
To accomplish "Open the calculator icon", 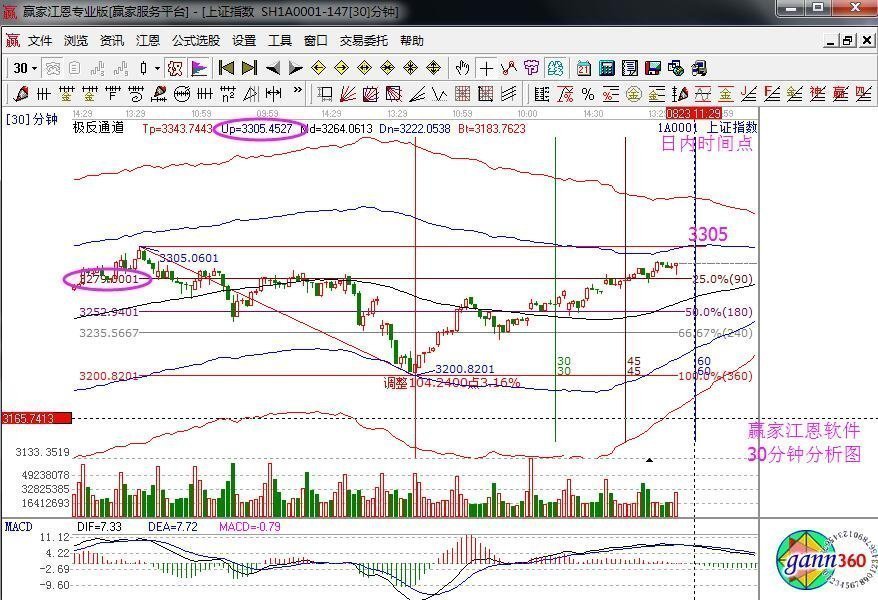I will [606, 68].
